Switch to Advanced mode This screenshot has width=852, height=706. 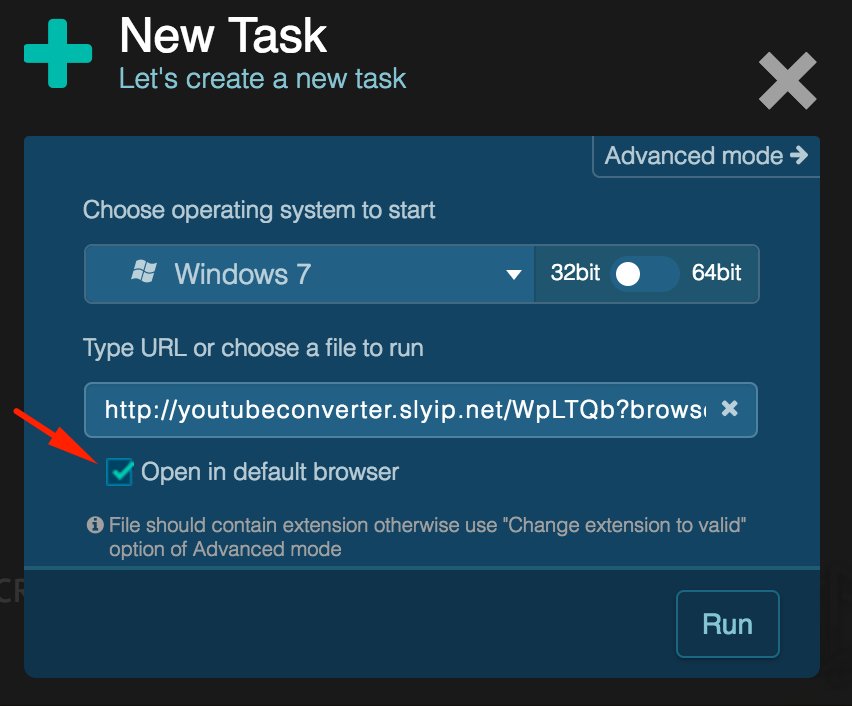point(706,157)
